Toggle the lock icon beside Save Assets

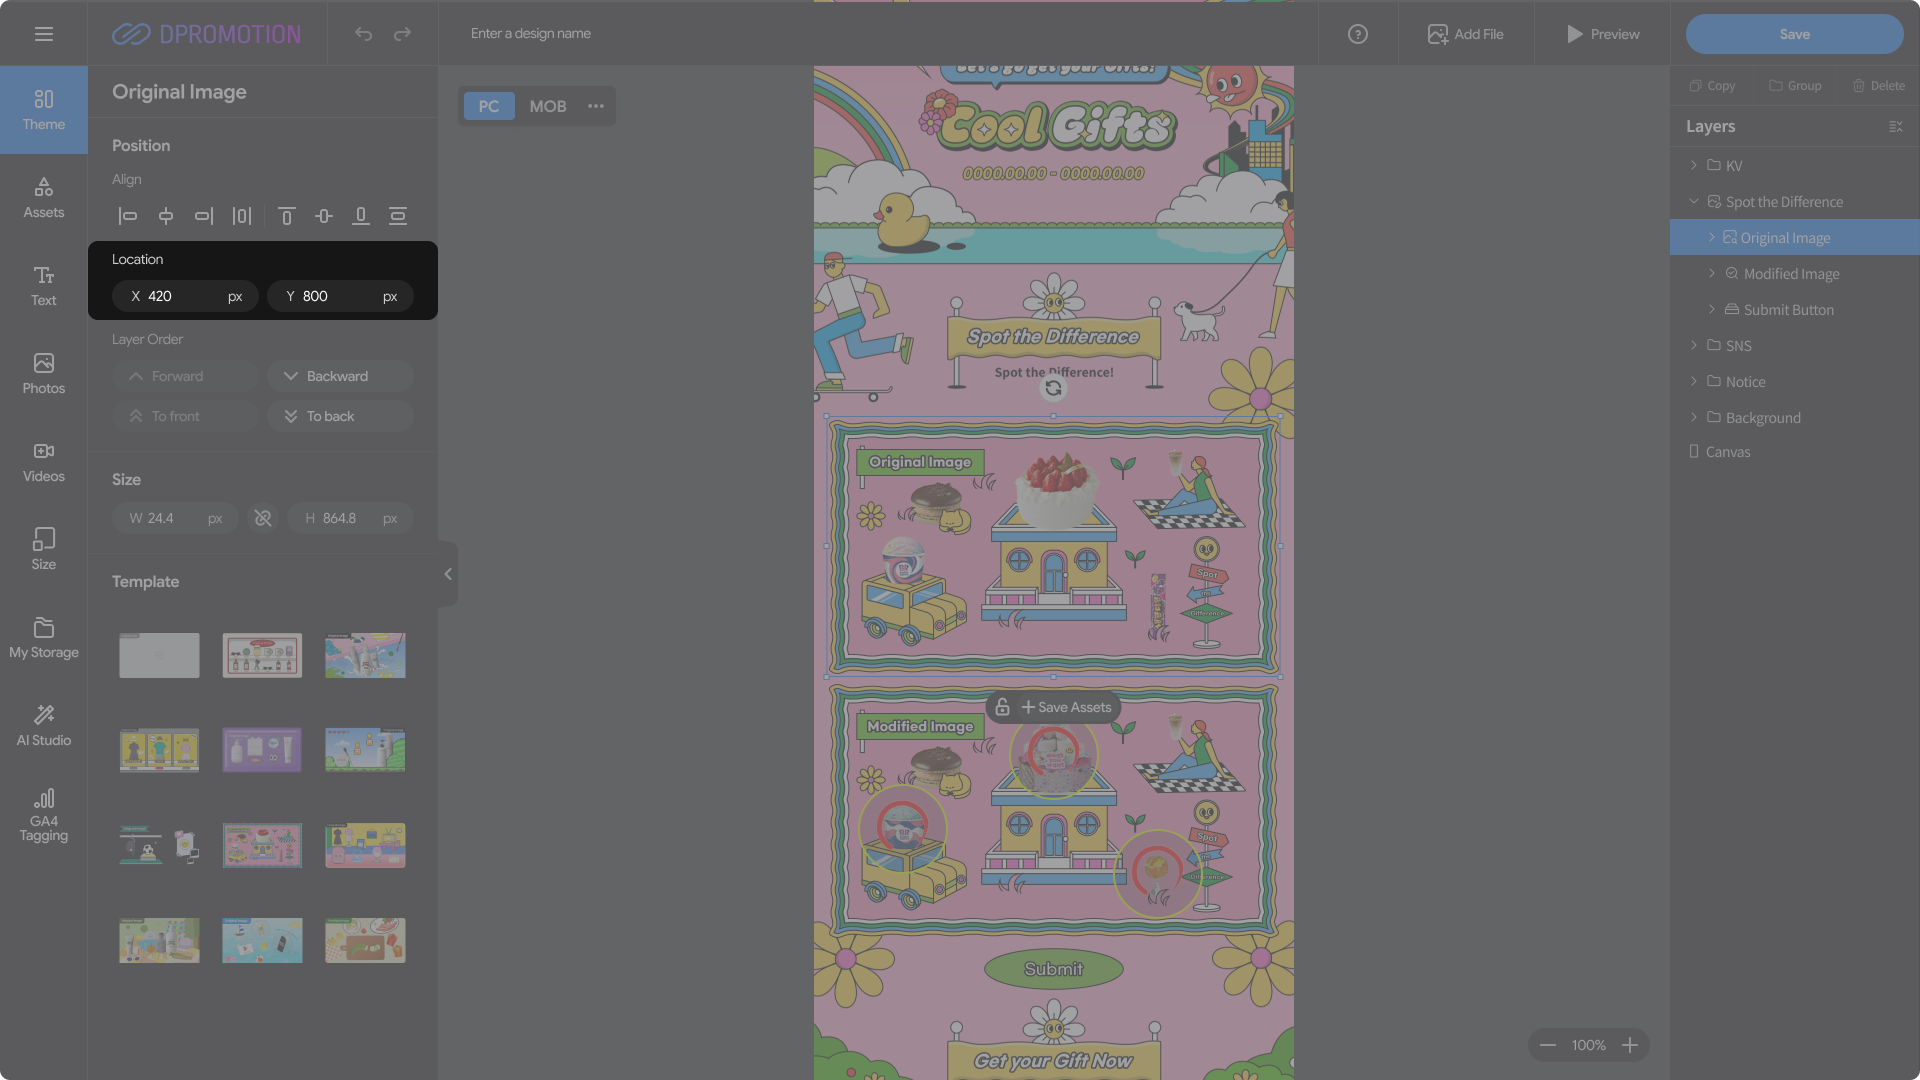(1002, 707)
